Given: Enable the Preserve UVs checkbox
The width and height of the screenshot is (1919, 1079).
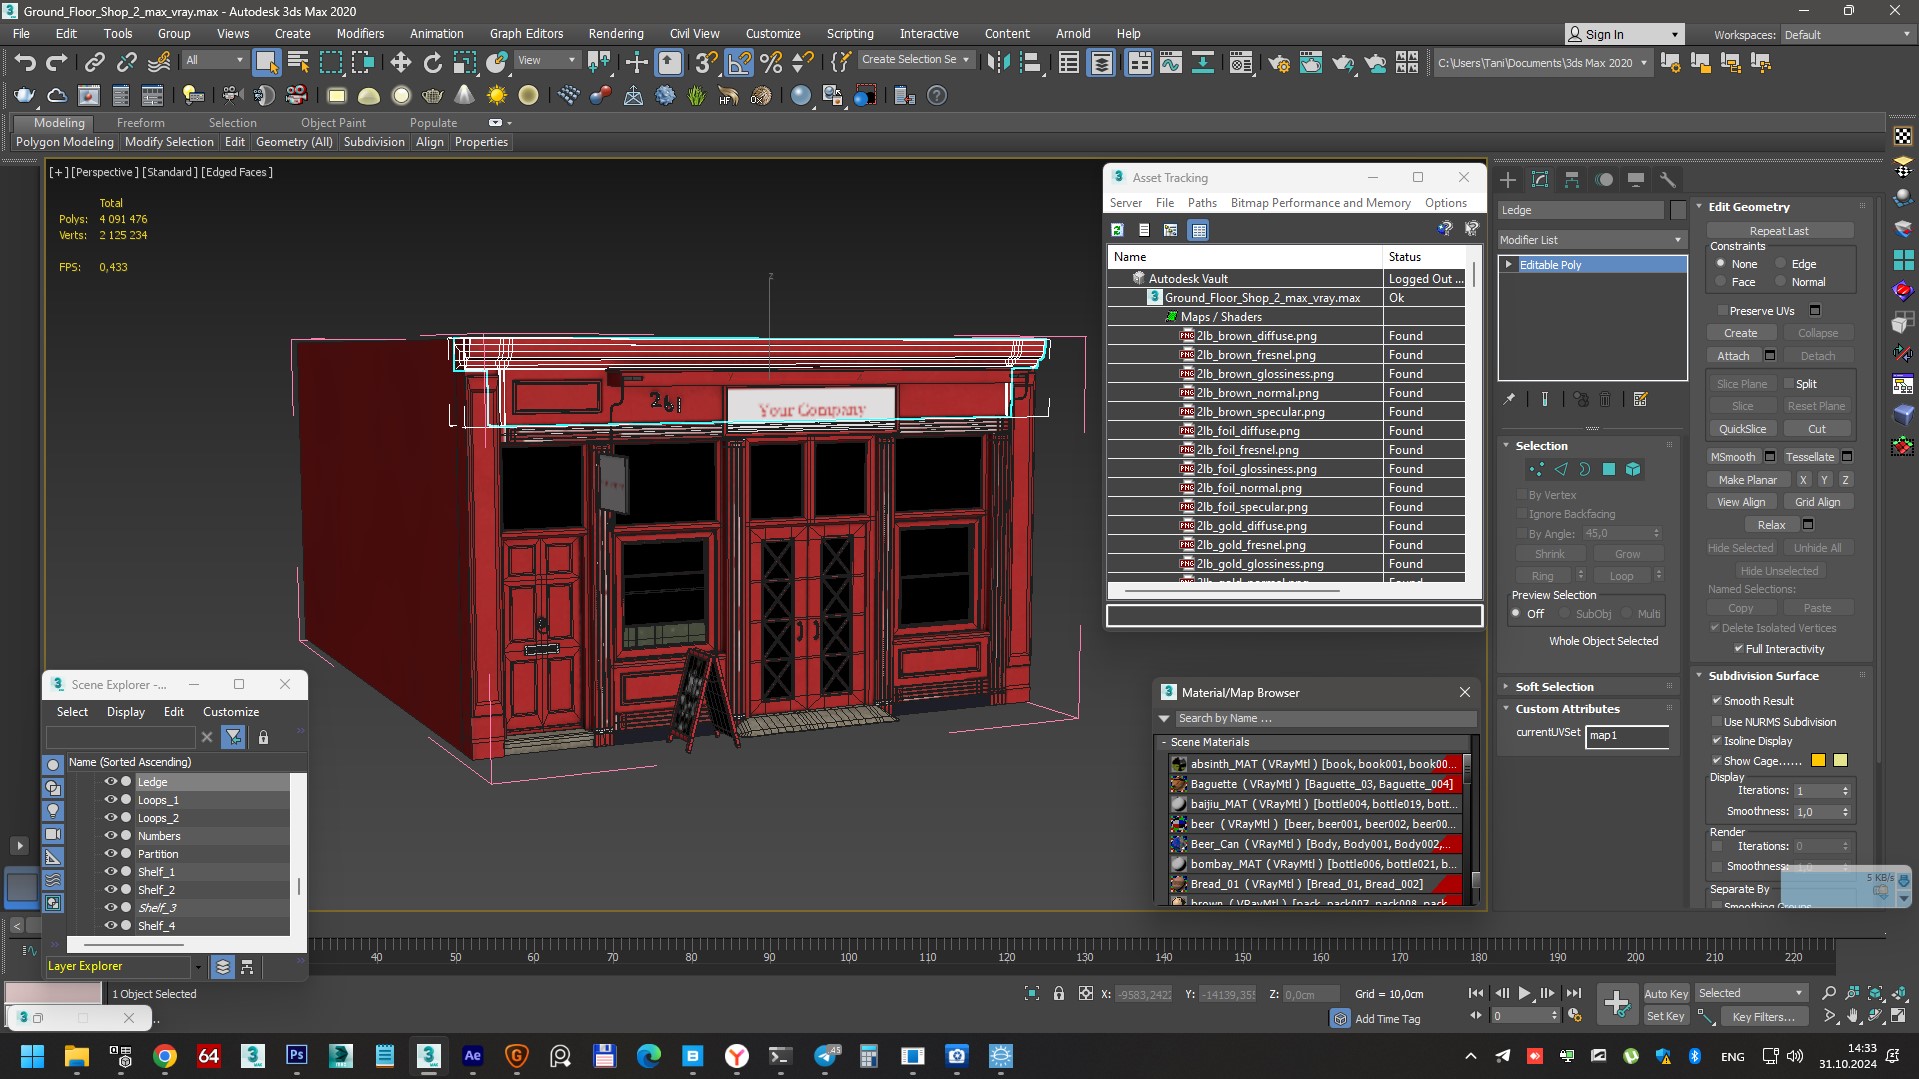Looking at the screenshot, I should pyautogui.click(x=1722, y=311).
